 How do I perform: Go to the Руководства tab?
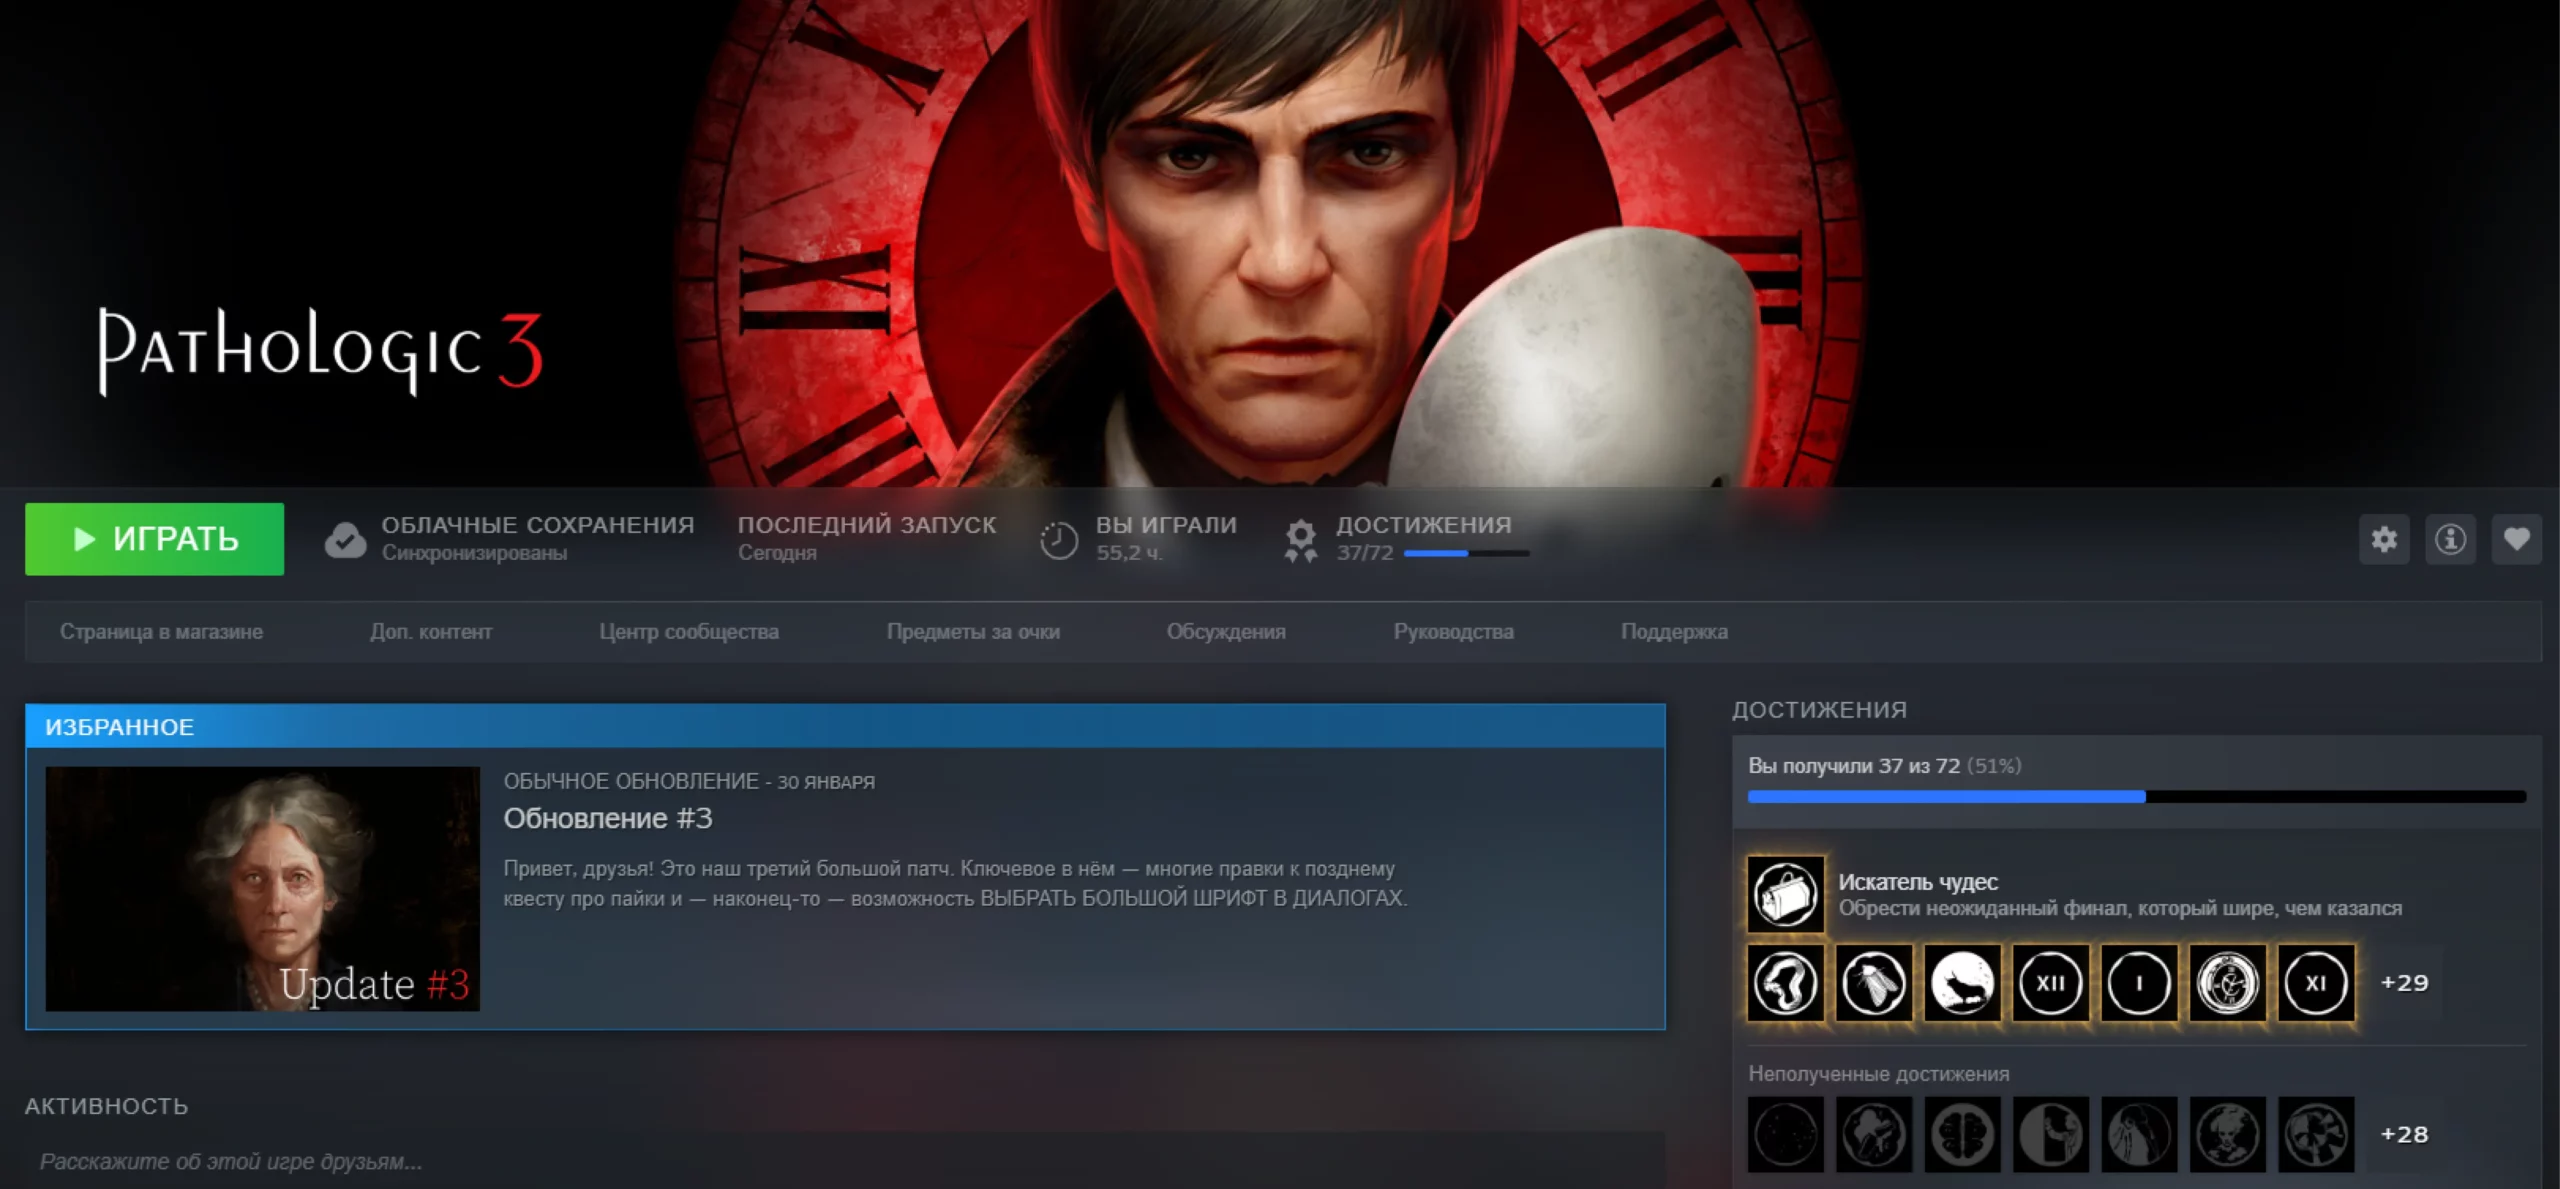[1453, 632]
